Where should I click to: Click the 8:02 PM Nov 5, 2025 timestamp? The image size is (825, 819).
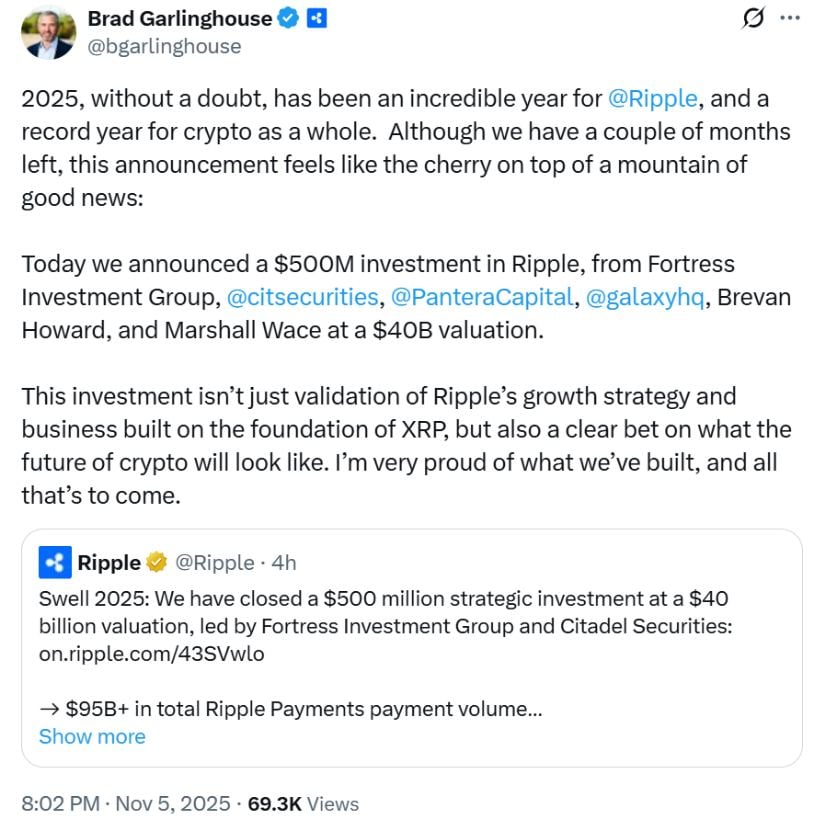pyautogui.click(x=127, y=803)
